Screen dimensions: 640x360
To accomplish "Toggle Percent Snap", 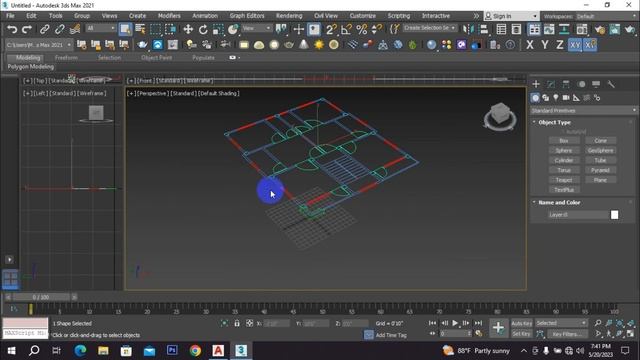I will [x=362, y=29].
